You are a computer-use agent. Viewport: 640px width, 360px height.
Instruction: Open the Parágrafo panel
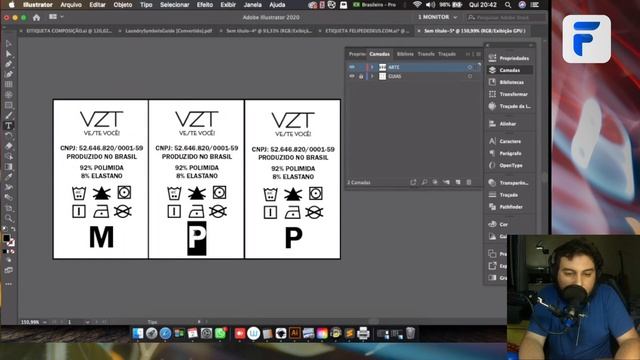coord(510,153)
